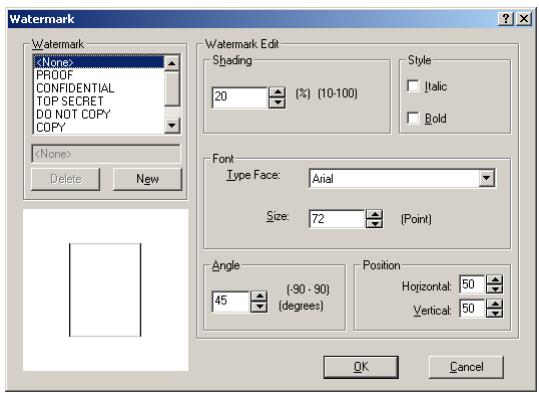Decrease Angle with down arrow
This screenshot has height=393, width=539.
click(x=259, y=307)
